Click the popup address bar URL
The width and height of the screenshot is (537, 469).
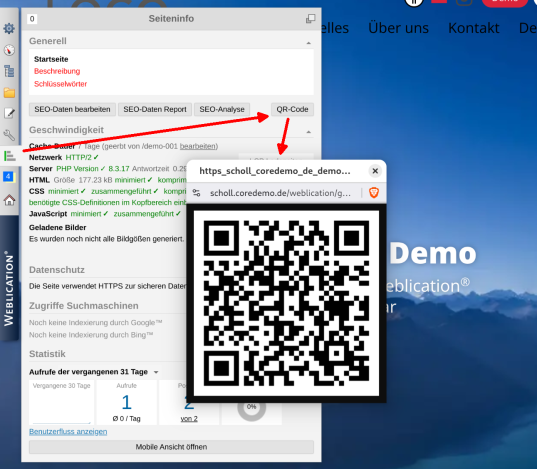[x=280, y=193]
